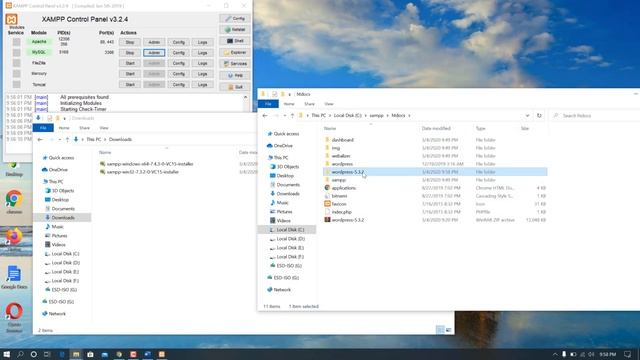Launch Shell from XAMPP Control Panel
Viewport: 640px width, 360px height.
[x=235, y=41]
